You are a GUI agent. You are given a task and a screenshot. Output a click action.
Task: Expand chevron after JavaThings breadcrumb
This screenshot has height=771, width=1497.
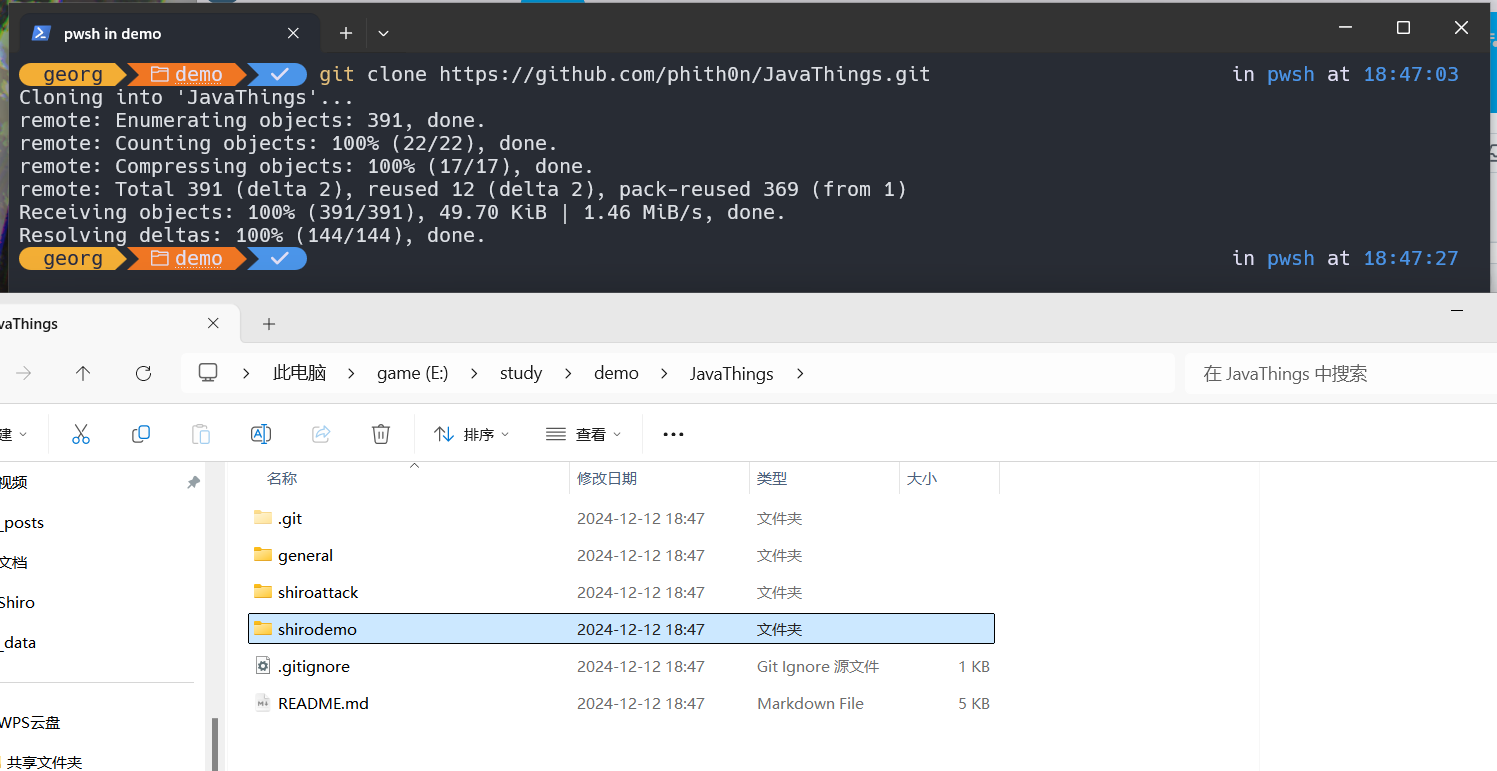coord(799,373)
